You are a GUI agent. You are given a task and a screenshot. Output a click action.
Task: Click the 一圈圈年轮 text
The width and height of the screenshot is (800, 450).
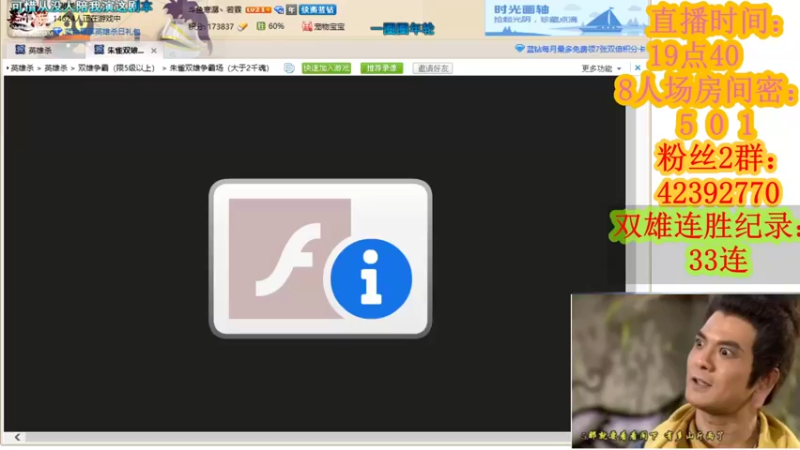tap(403, 29)
